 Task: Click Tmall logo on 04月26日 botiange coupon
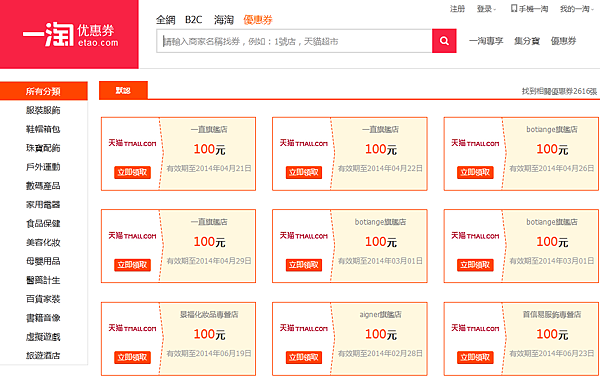(x=475, y=143)
